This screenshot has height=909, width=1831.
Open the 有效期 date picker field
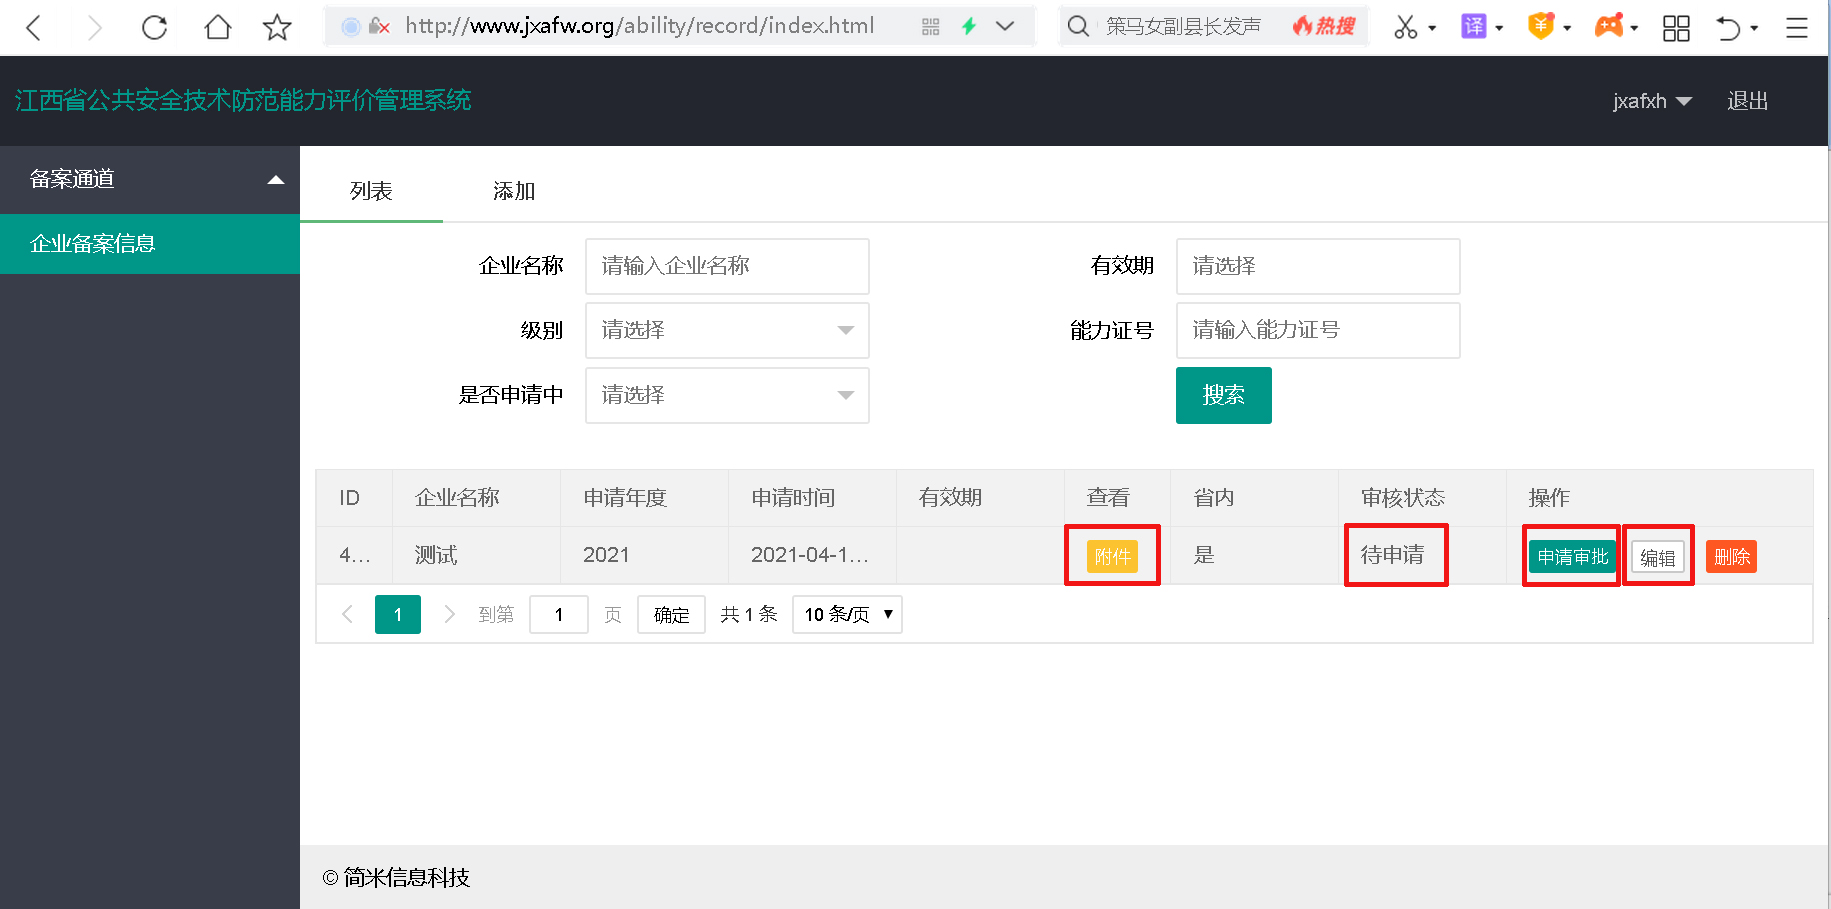(x=1318, y=266)
